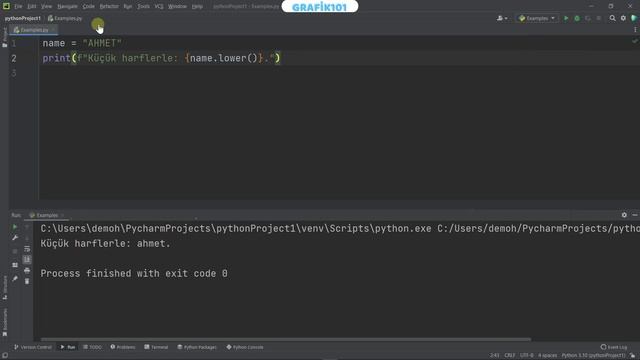Open the Run menu
The width and height of the screenshot is (640, 360).
click(x=128, y=7)
